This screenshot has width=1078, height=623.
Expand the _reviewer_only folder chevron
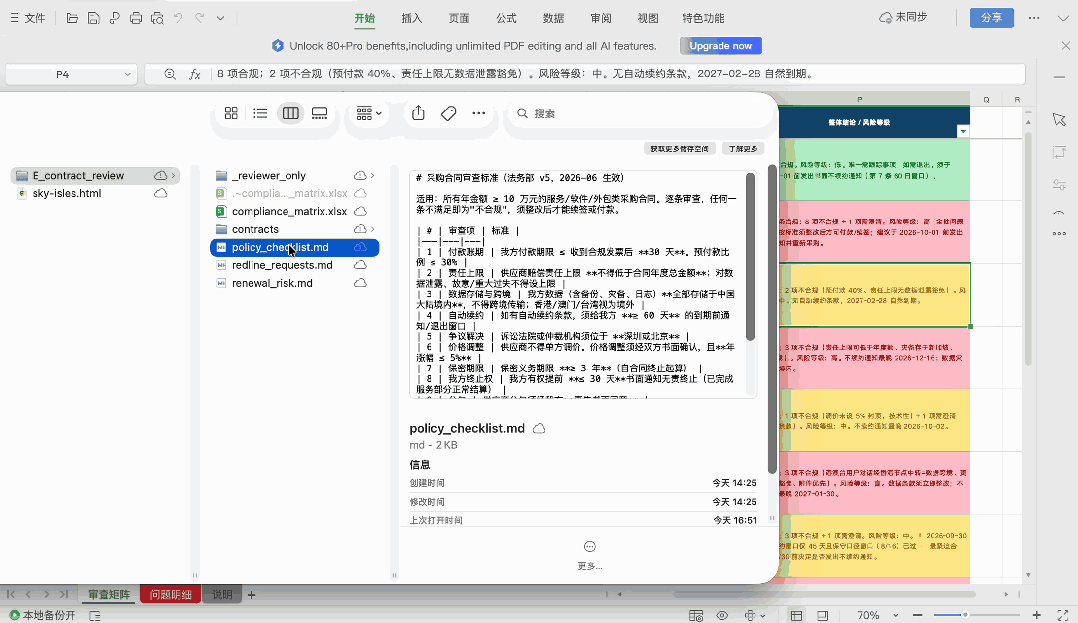coord(373,175)
